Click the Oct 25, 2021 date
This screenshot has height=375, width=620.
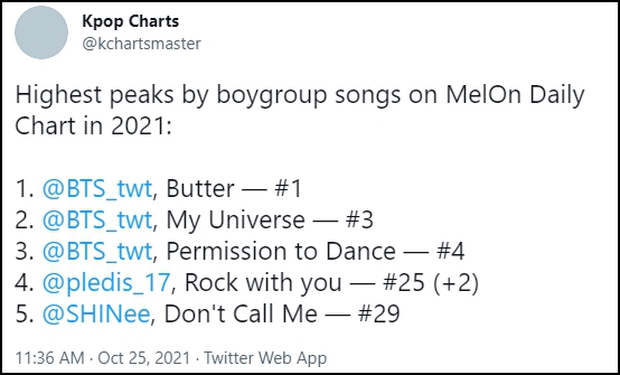pos(144,358)
